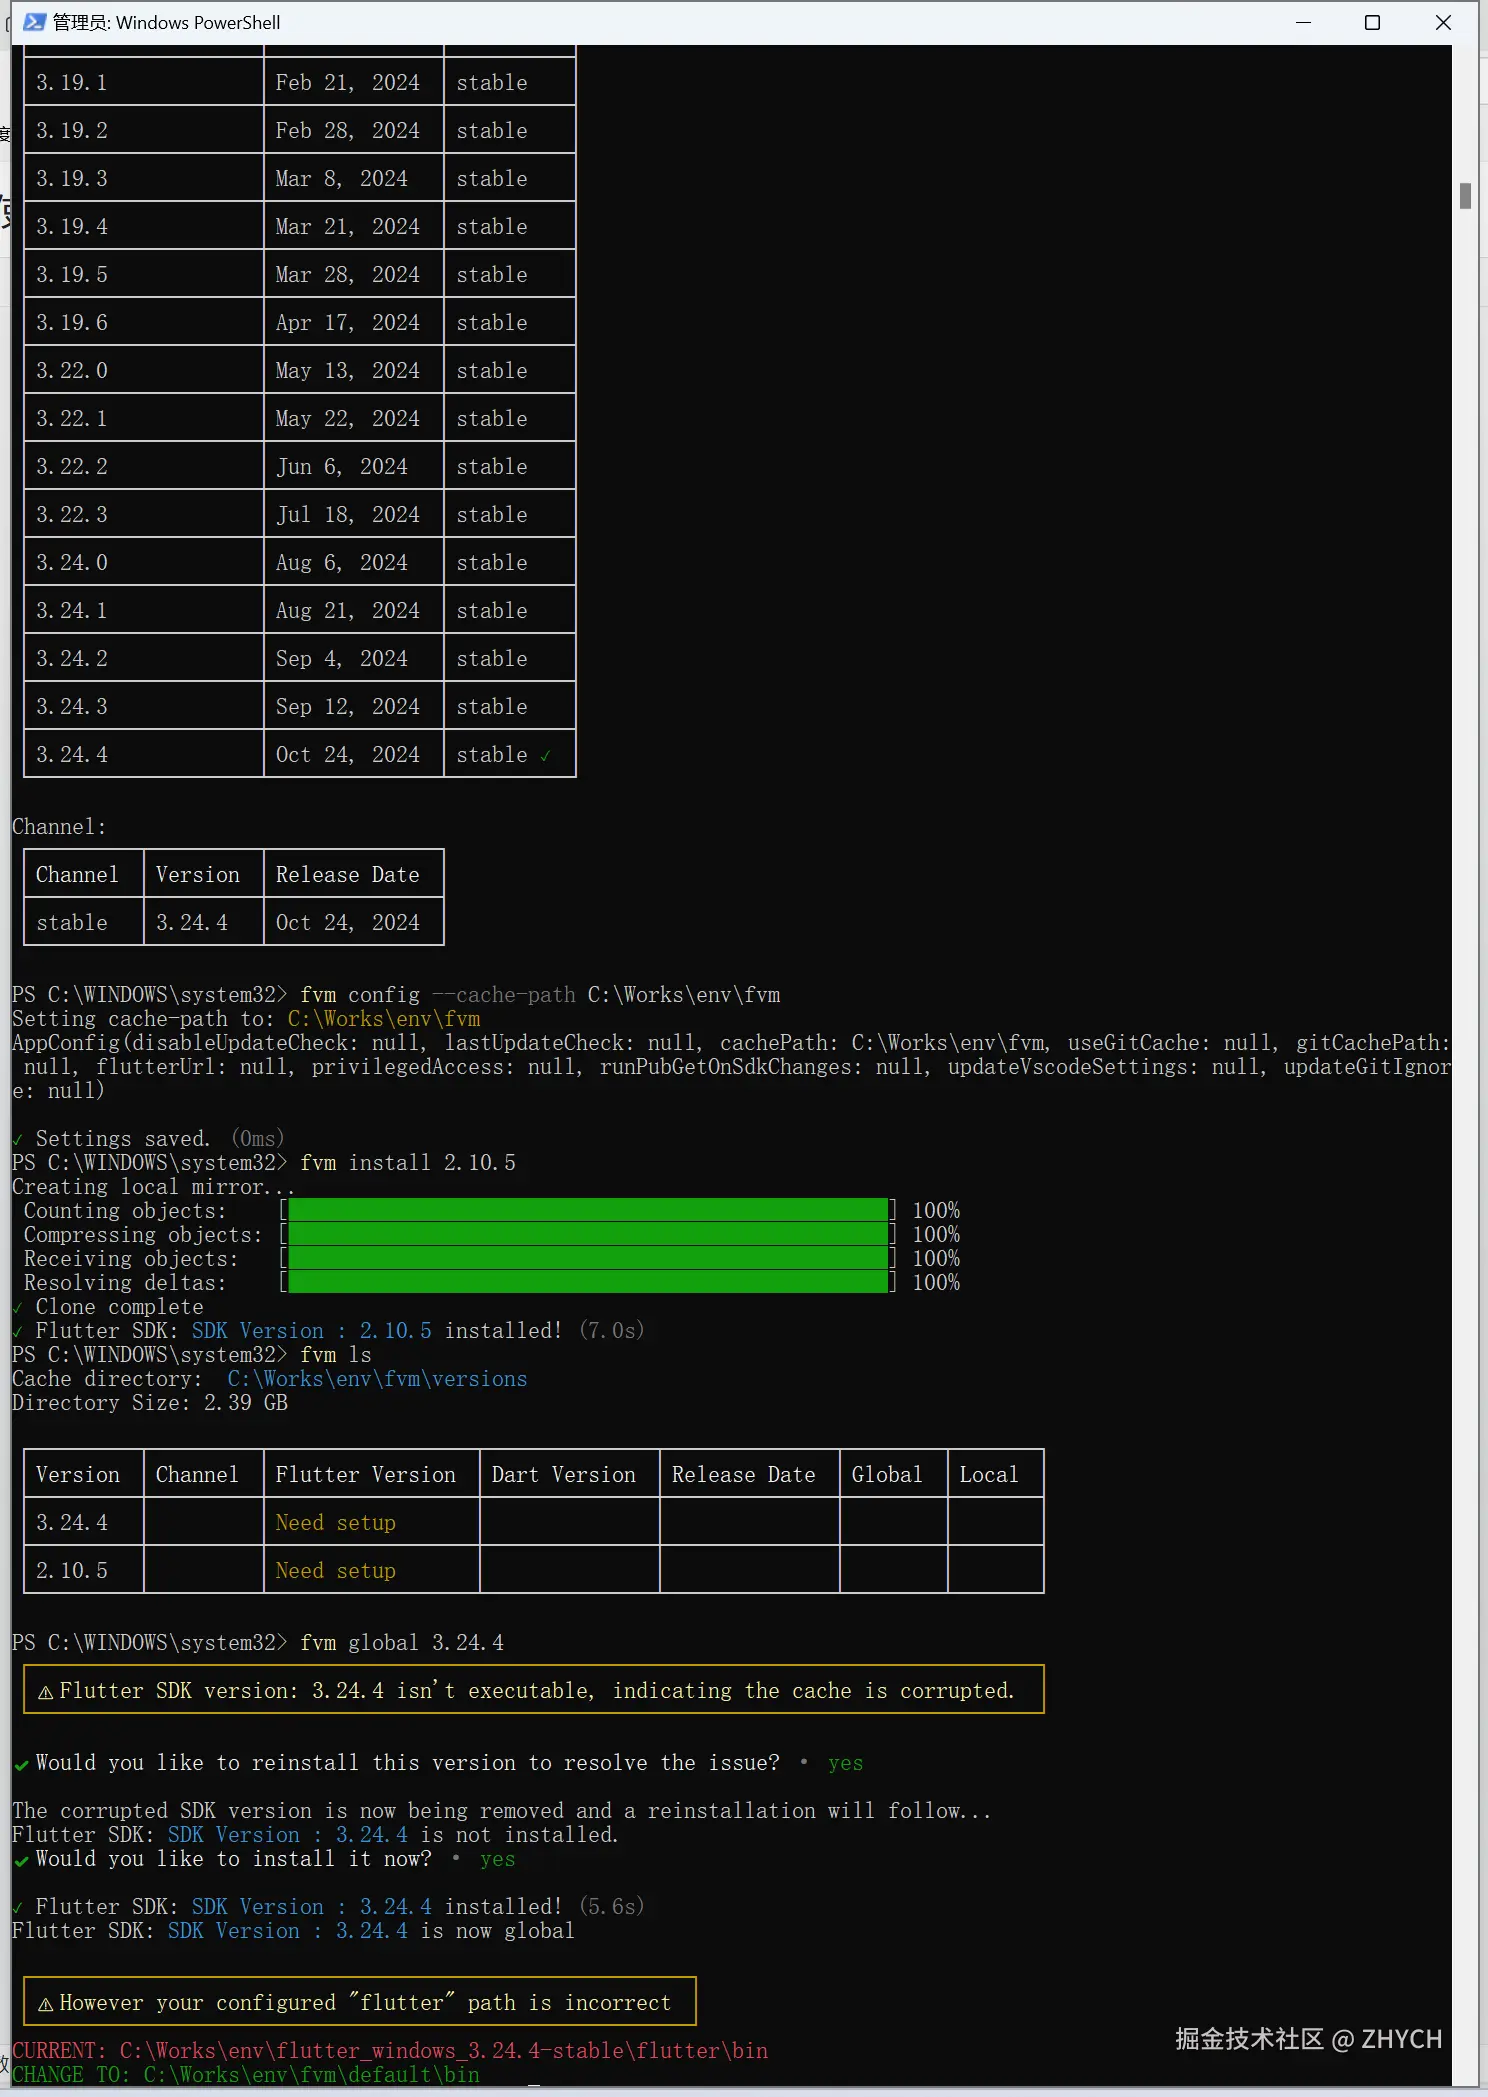
Task: Click 'Directory Size: 2.39 GB' line
Action: coord(150,1403)
